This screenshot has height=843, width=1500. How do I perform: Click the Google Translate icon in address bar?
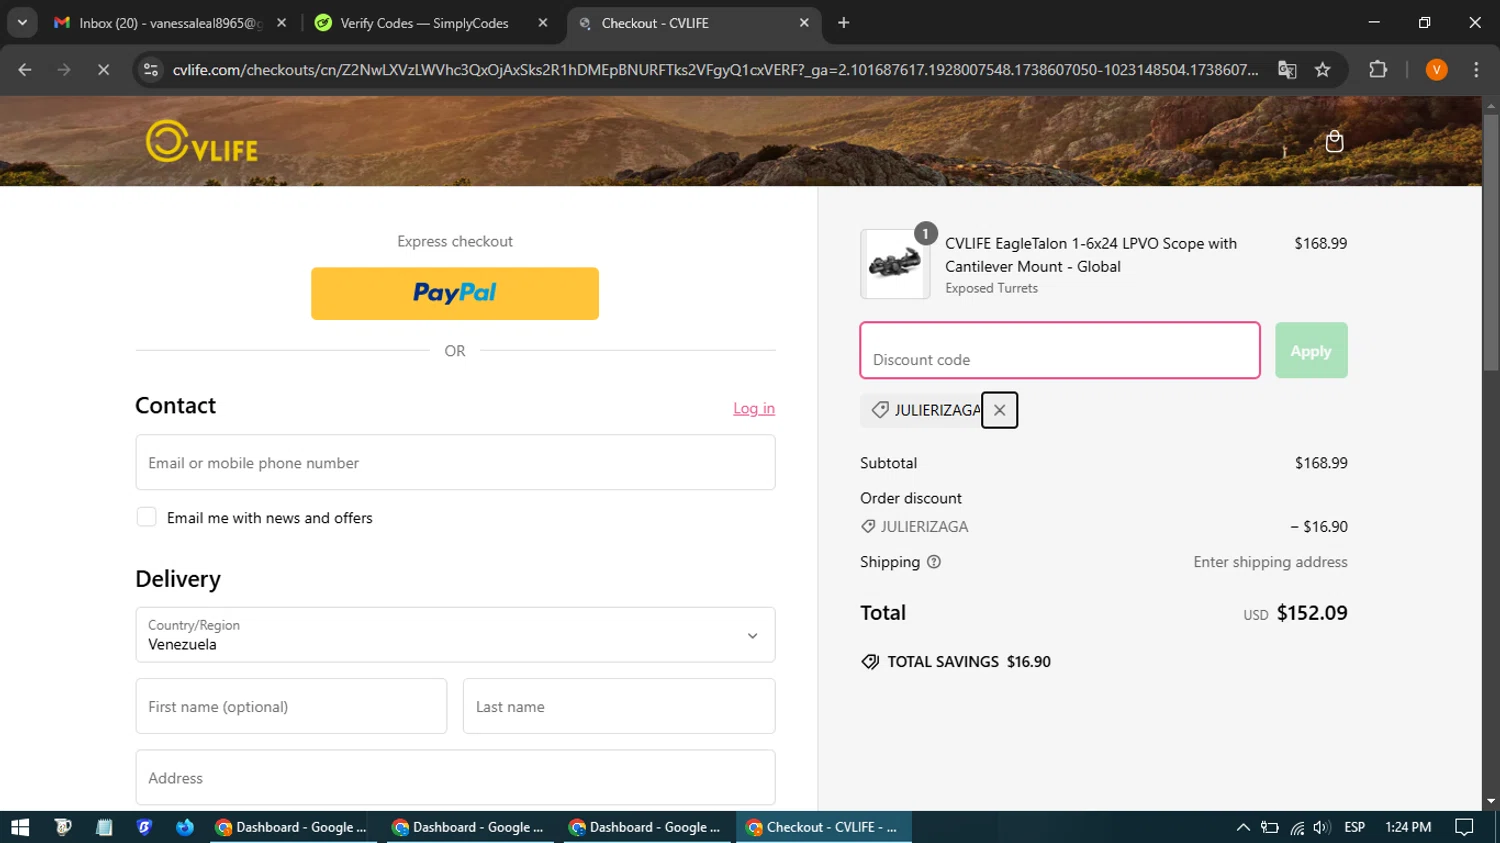click(x=1287, y=70)
